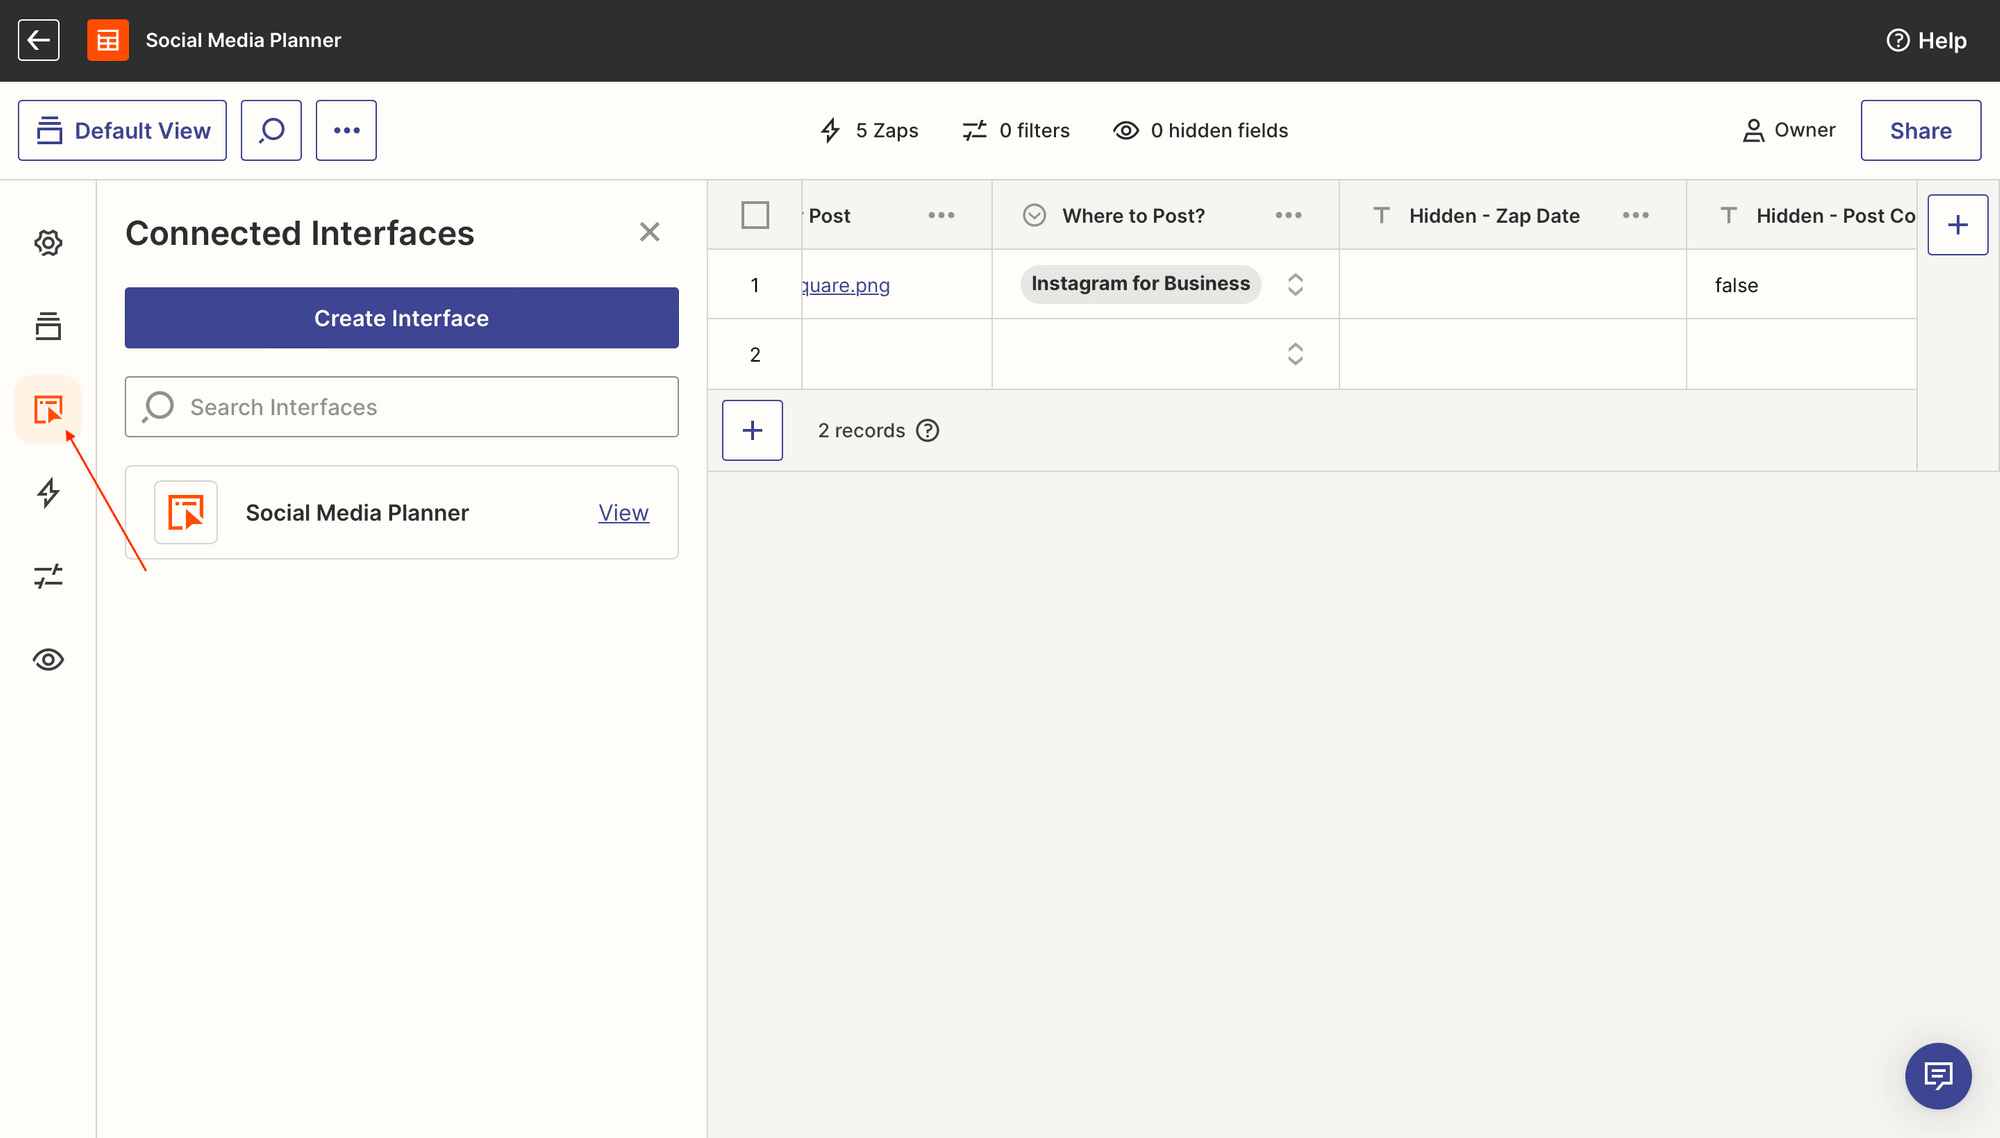This screenshot has width=2000, height=1138.
Task: Expand row 2 stepper control
Action: (1294, 353)
